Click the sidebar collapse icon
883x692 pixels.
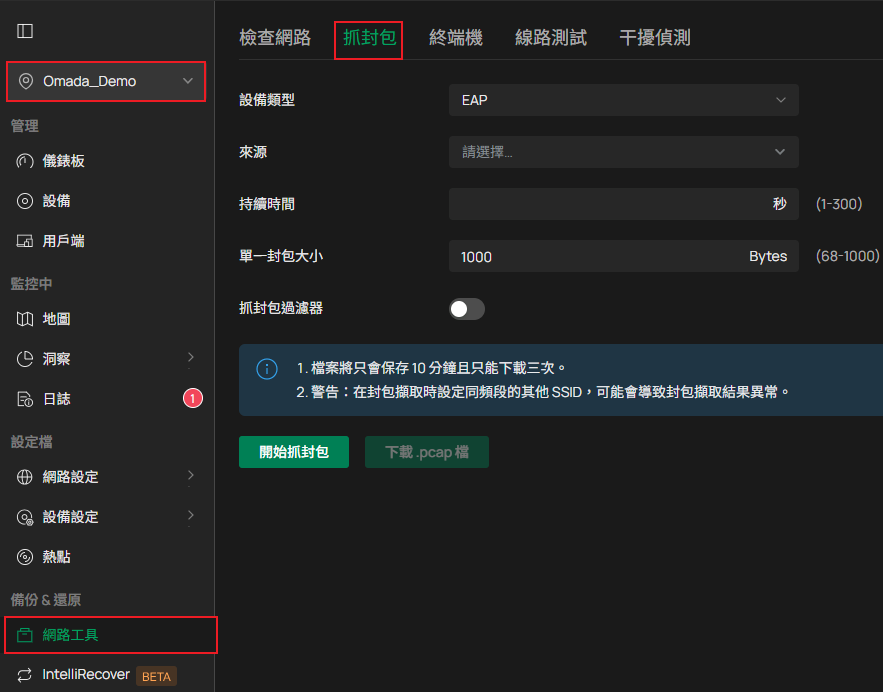point(25,31)
